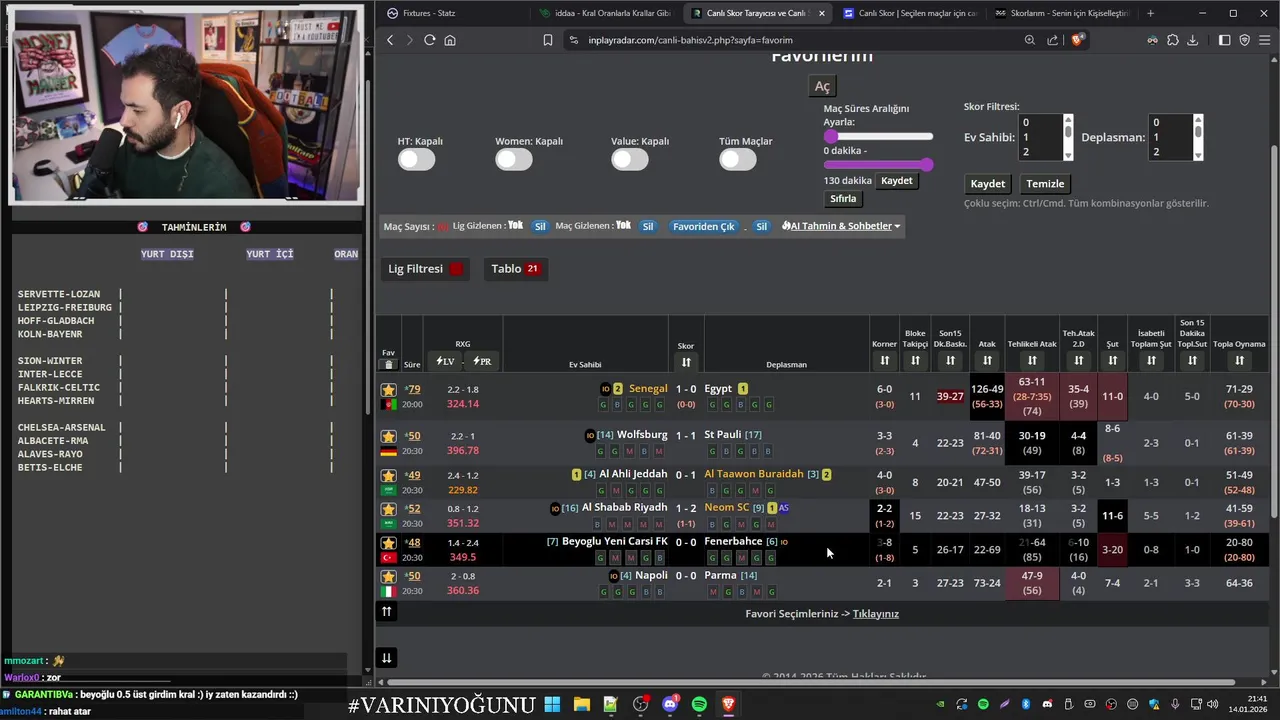
Task: Expand Tablo 21 panel
Action: coord(515,268)
